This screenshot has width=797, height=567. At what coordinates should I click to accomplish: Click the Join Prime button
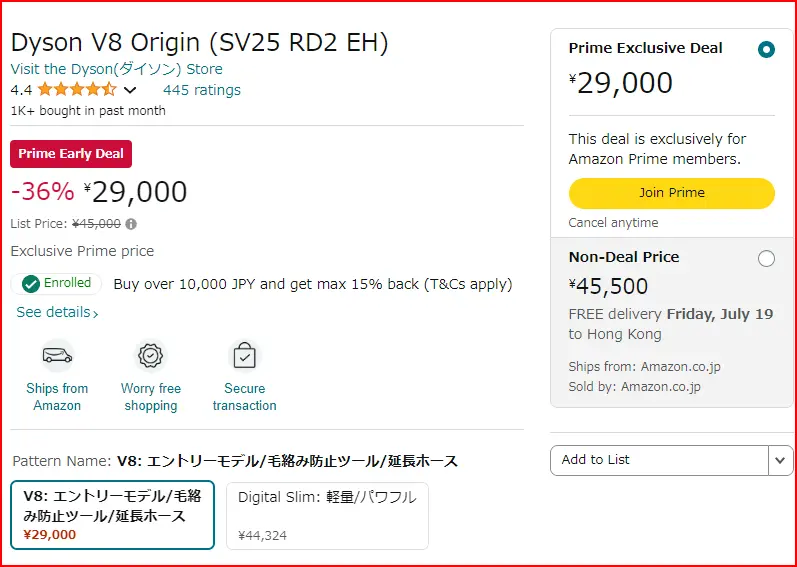point(671,193)
